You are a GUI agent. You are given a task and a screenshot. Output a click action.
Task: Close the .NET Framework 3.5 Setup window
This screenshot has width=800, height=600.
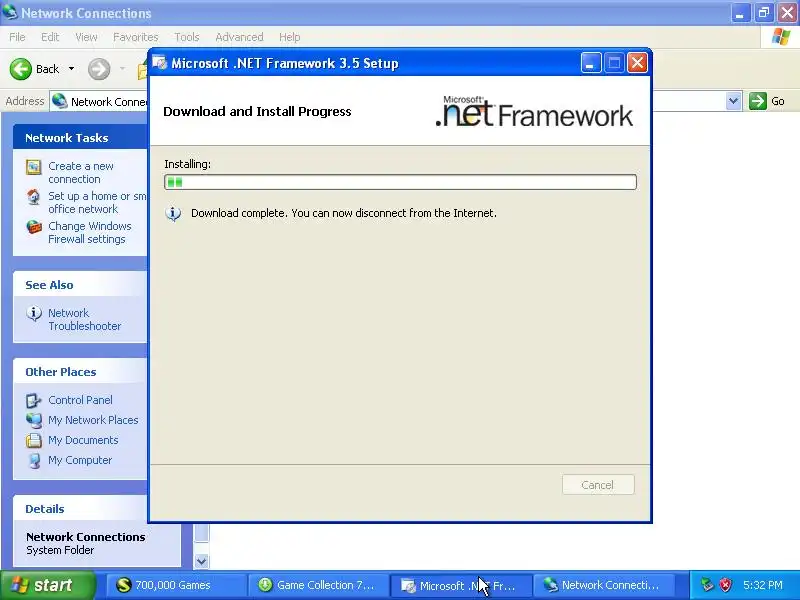pyautogui.click(x=637, y=63)
